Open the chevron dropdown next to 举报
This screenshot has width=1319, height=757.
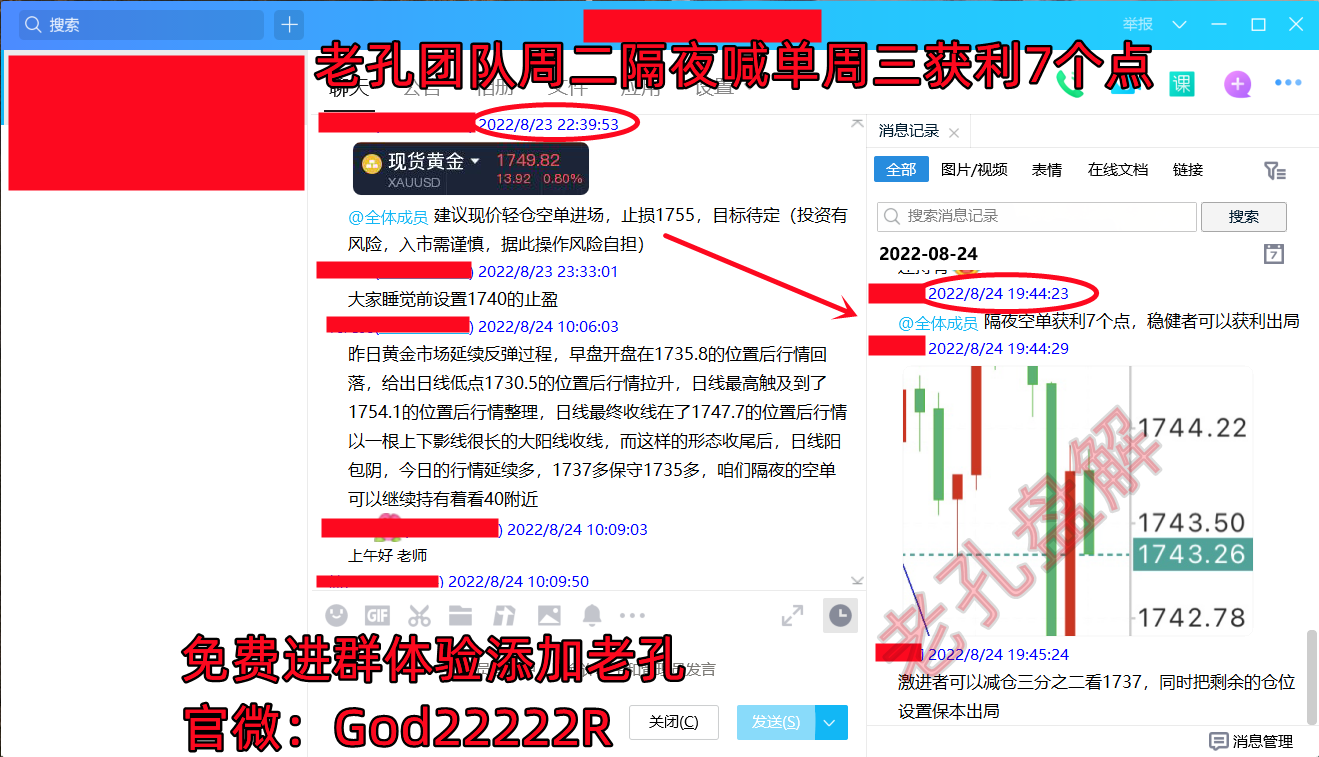tap(1179, 24)
